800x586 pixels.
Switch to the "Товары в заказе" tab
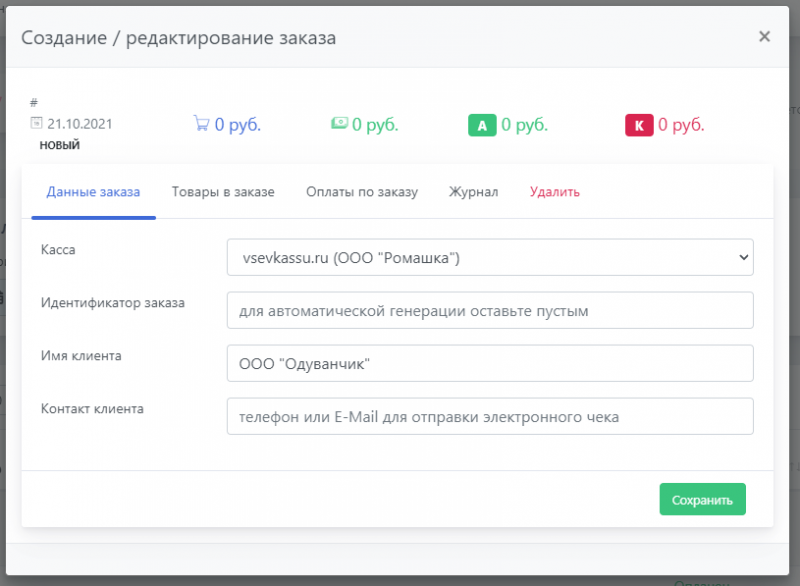pyautogui.click(x=222, y=192)
